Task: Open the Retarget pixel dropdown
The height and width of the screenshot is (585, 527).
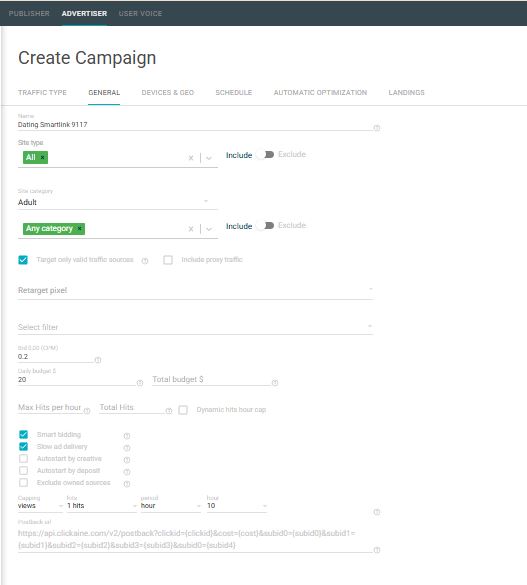Action: click(x=195, y=290)
